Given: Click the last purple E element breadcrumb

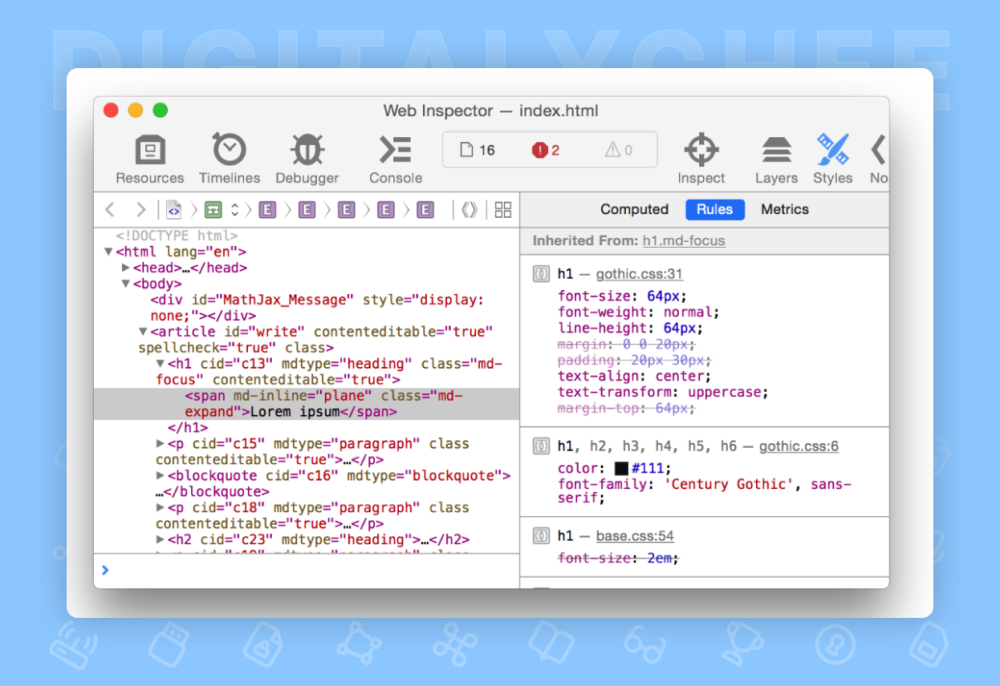Looking at the screenshot, I should pos(425,209).
